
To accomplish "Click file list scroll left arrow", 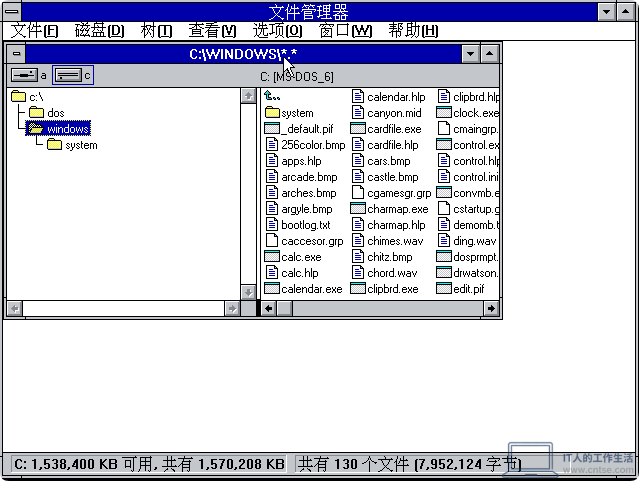I will pyautogui.click(x=268, y=309).
